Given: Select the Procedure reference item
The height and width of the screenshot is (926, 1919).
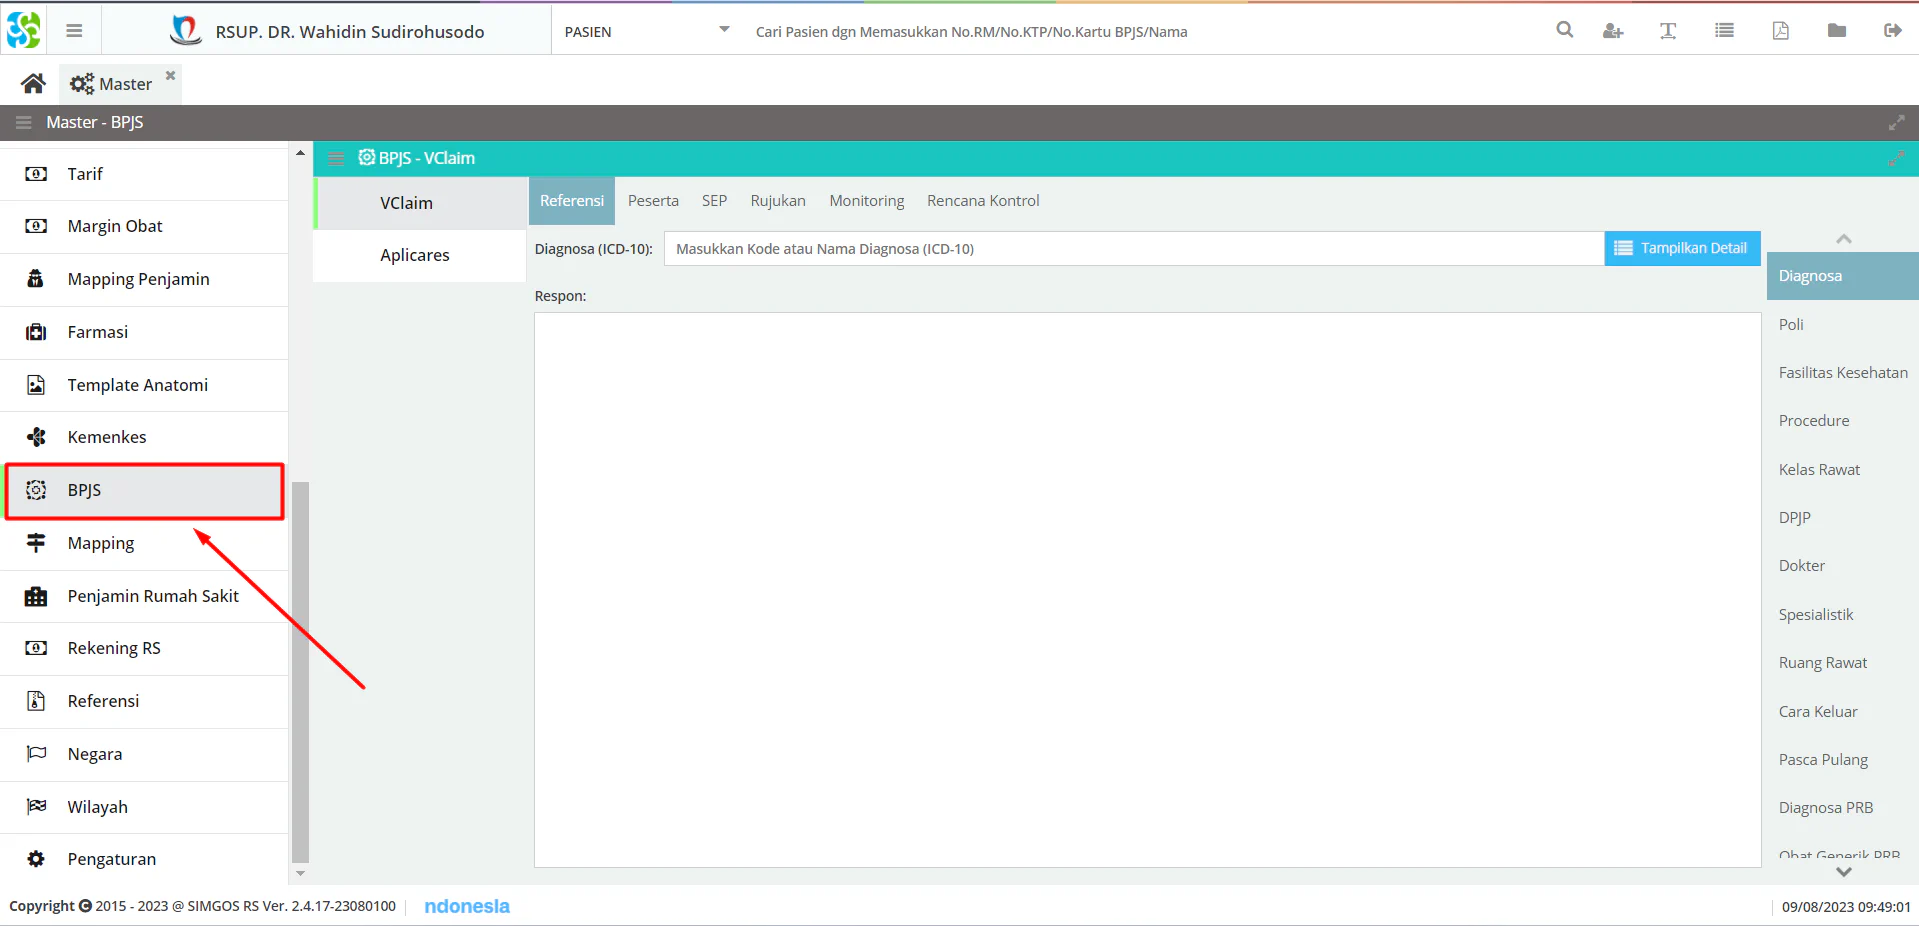Looking at the screenshot, I should pyautogui.click(x=1842, y=421).
